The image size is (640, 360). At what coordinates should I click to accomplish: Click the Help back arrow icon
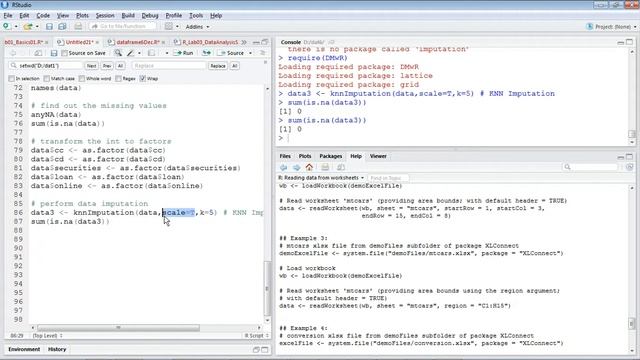(x=284, y=167)
